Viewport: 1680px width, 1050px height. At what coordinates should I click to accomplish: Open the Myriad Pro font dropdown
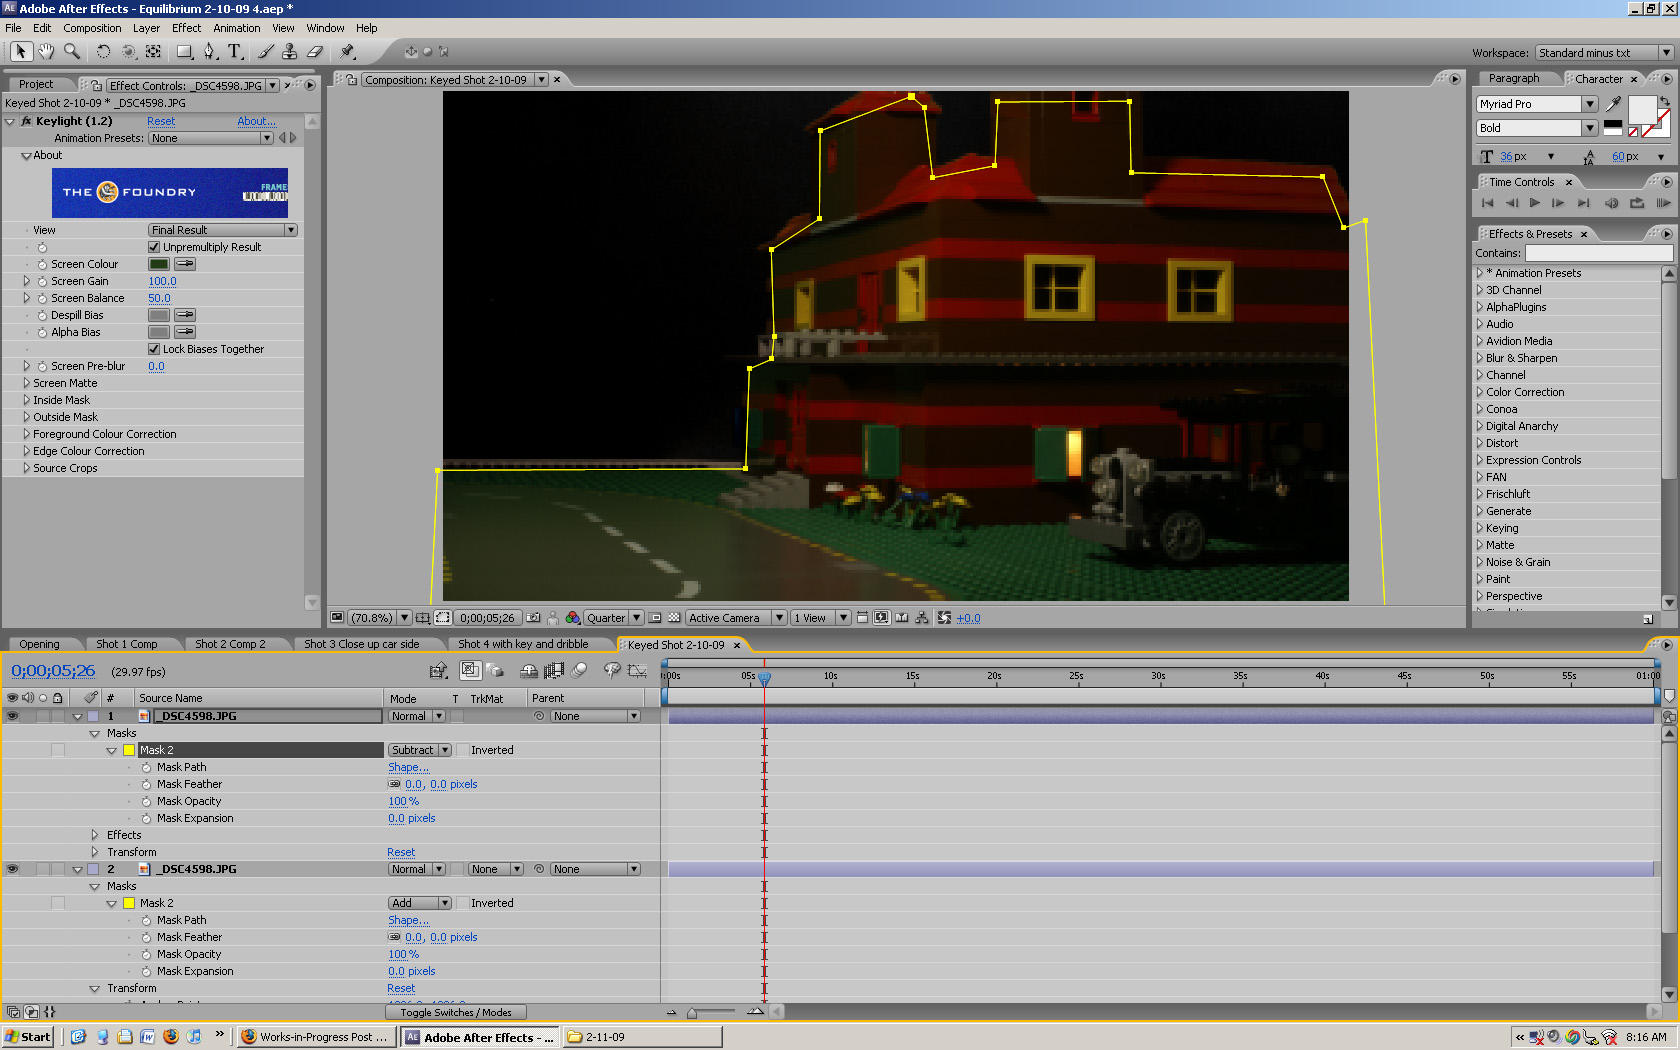point(1537,104)
